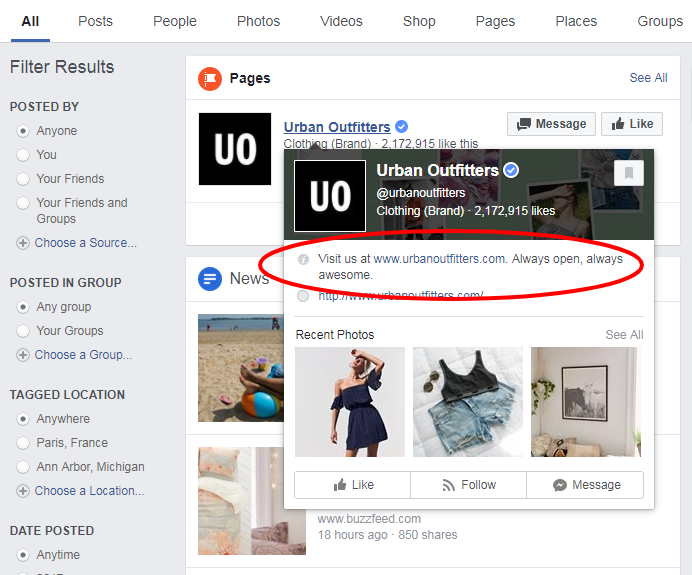Click See All beside Recent Photos
This screenshot has height=575, width=692.
pos(624,335)
